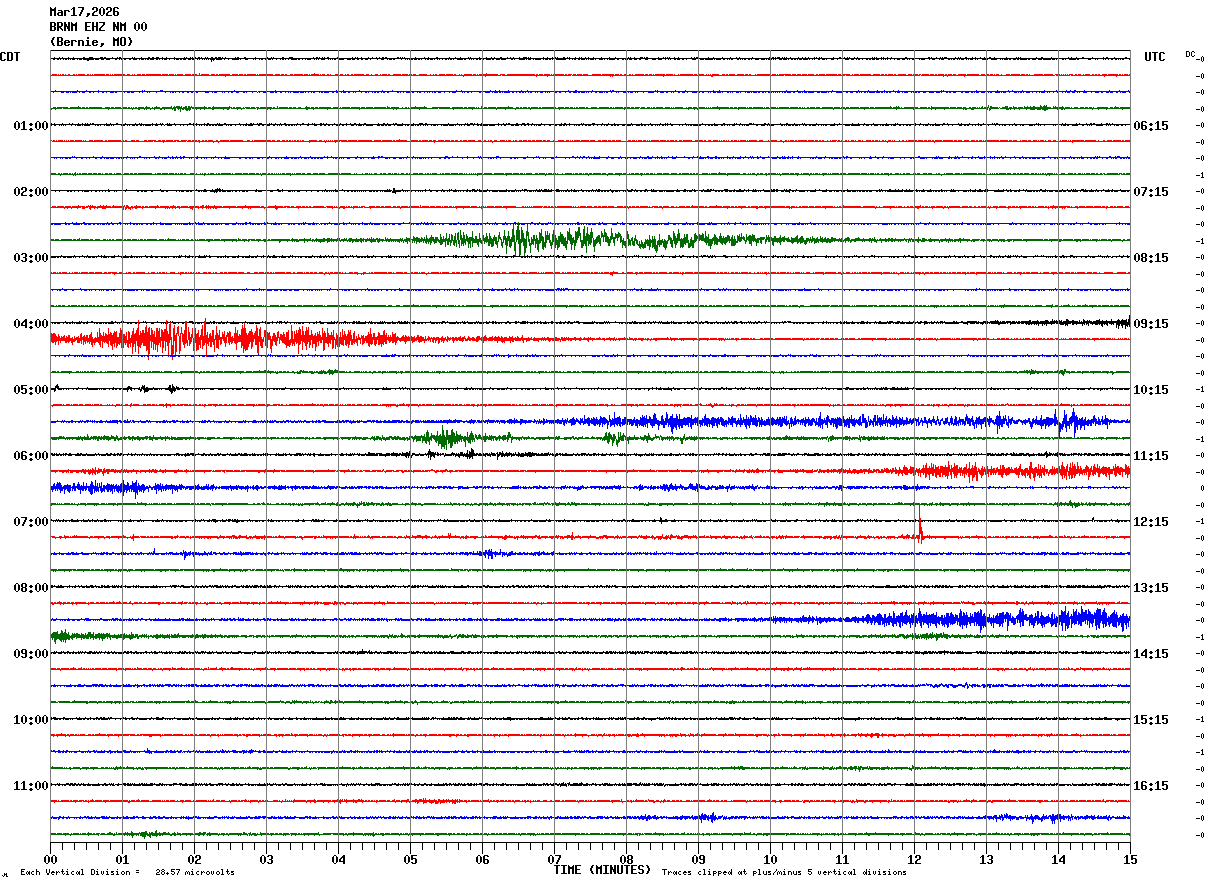Click the 14:15 UTC time label

click(x=1152, y=654)
